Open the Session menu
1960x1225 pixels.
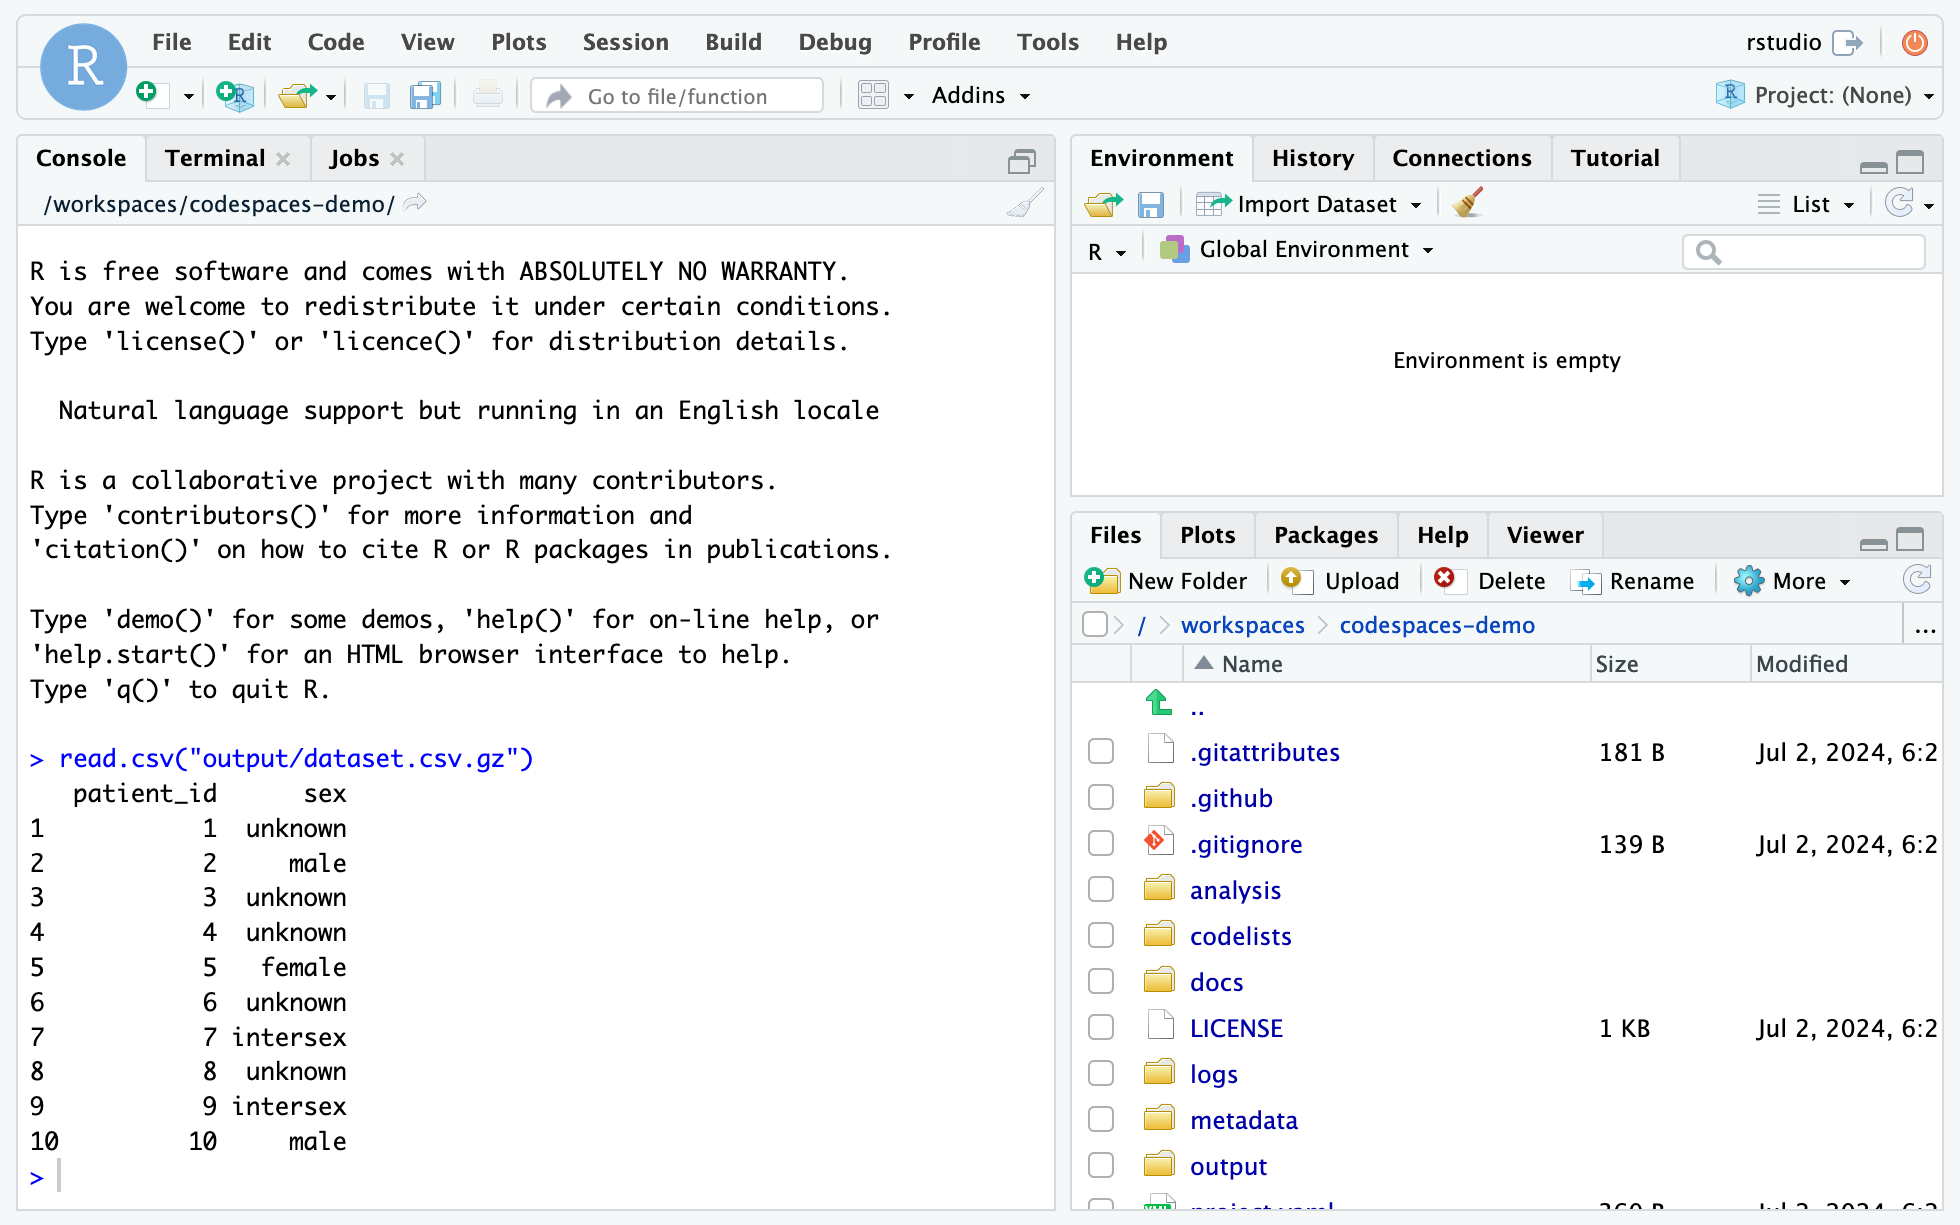(x=625, y=42)
